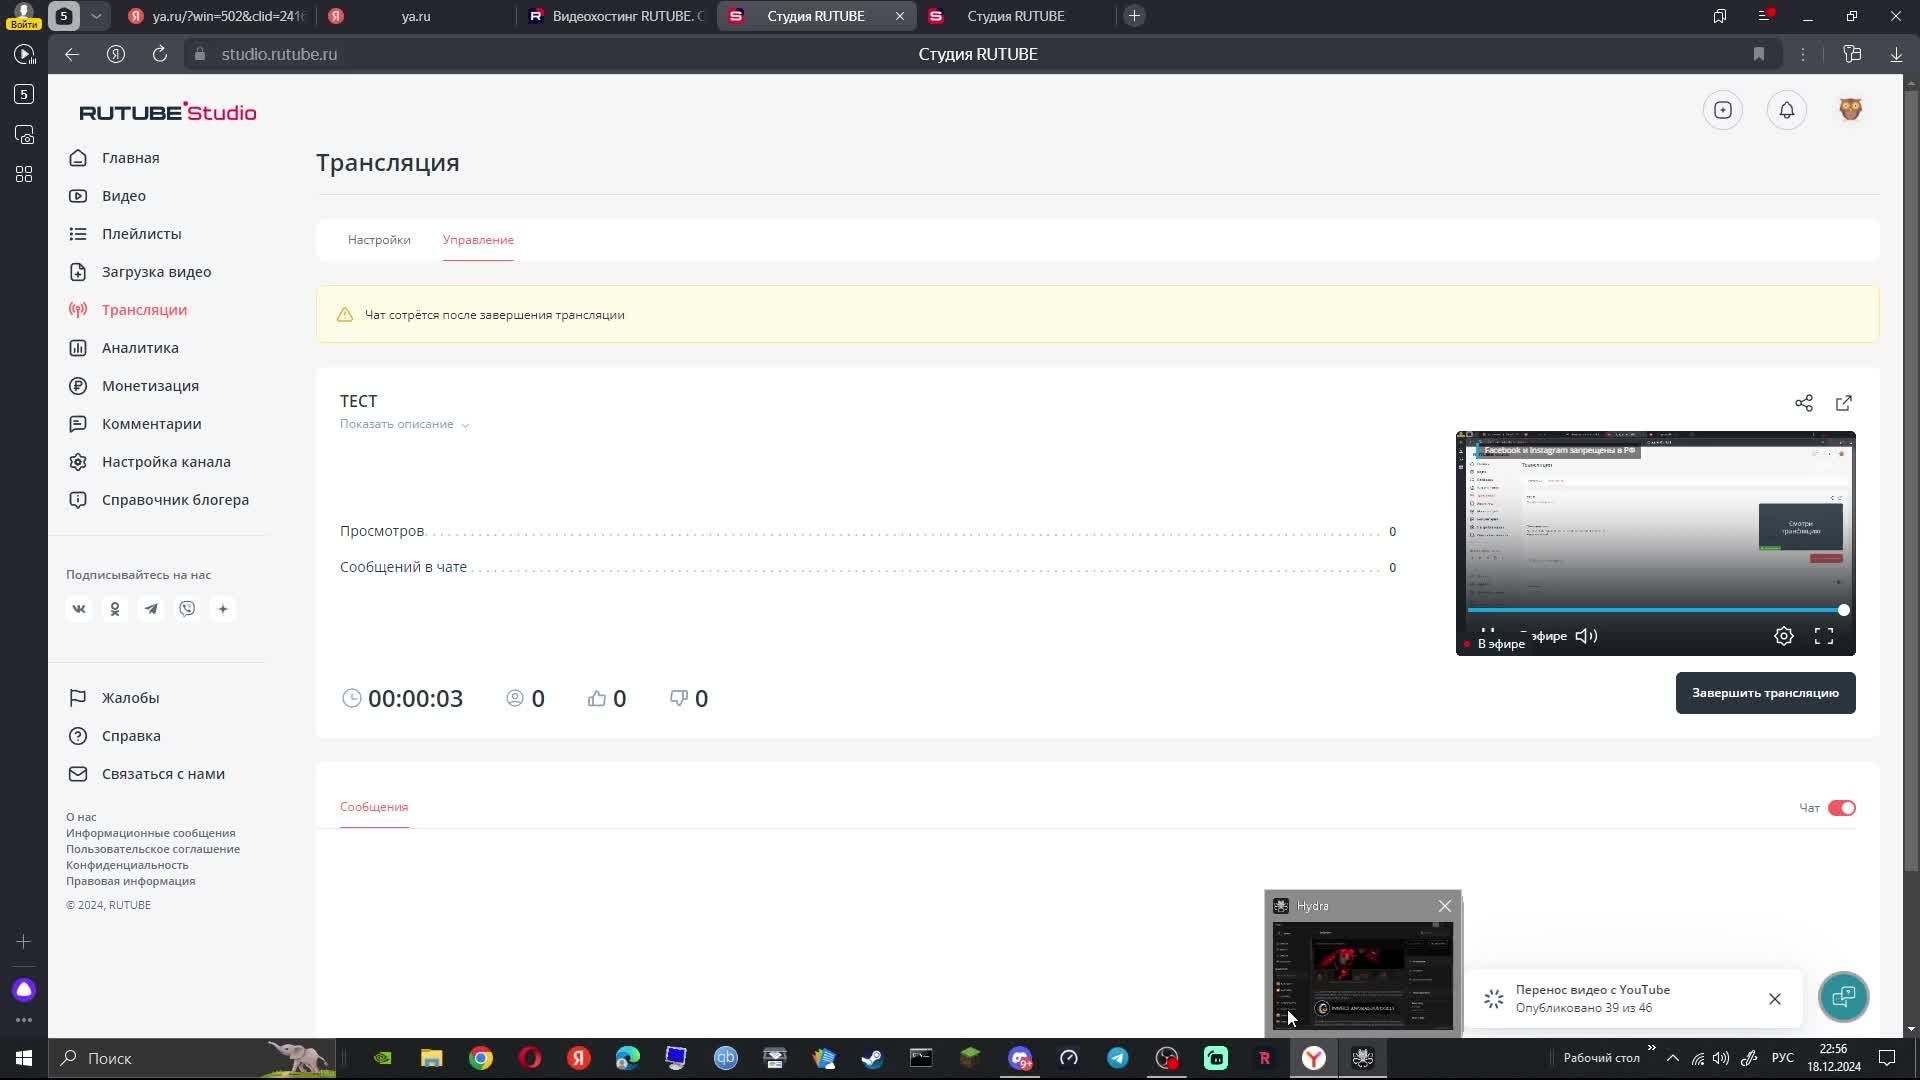
Task: Open the user avatar menu
Action: tap(1850, 110)
